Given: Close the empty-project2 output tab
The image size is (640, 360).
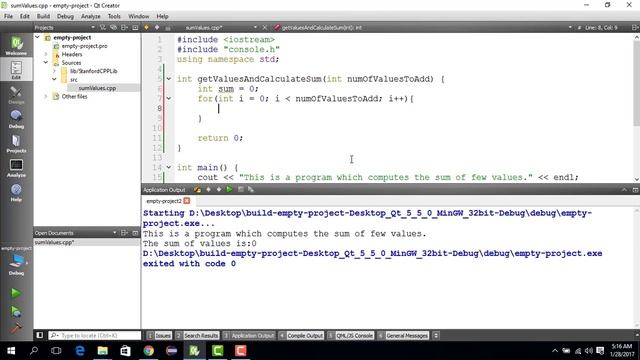Looking at the screenshot, I should (187, 201).
